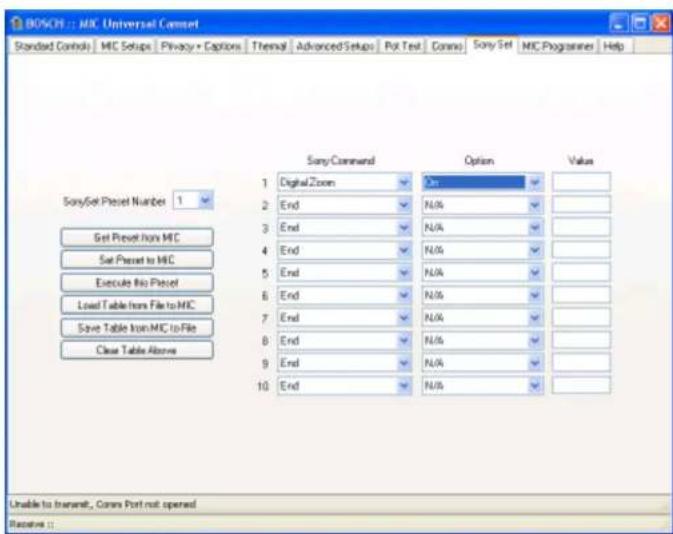Open row 9 Sony Command dropdown
673x534 pixels.
click(345, 363)
